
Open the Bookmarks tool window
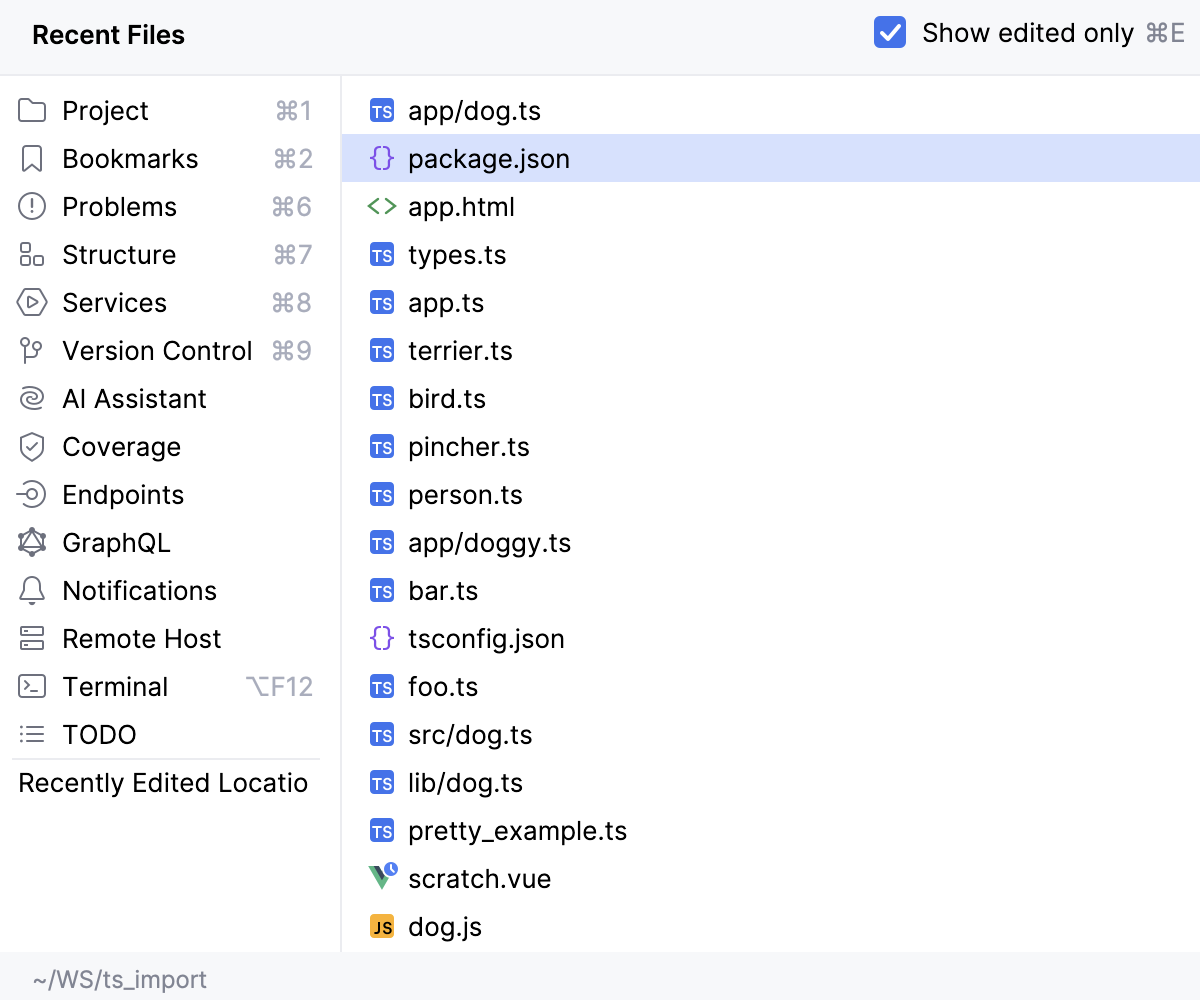point(130,158)
